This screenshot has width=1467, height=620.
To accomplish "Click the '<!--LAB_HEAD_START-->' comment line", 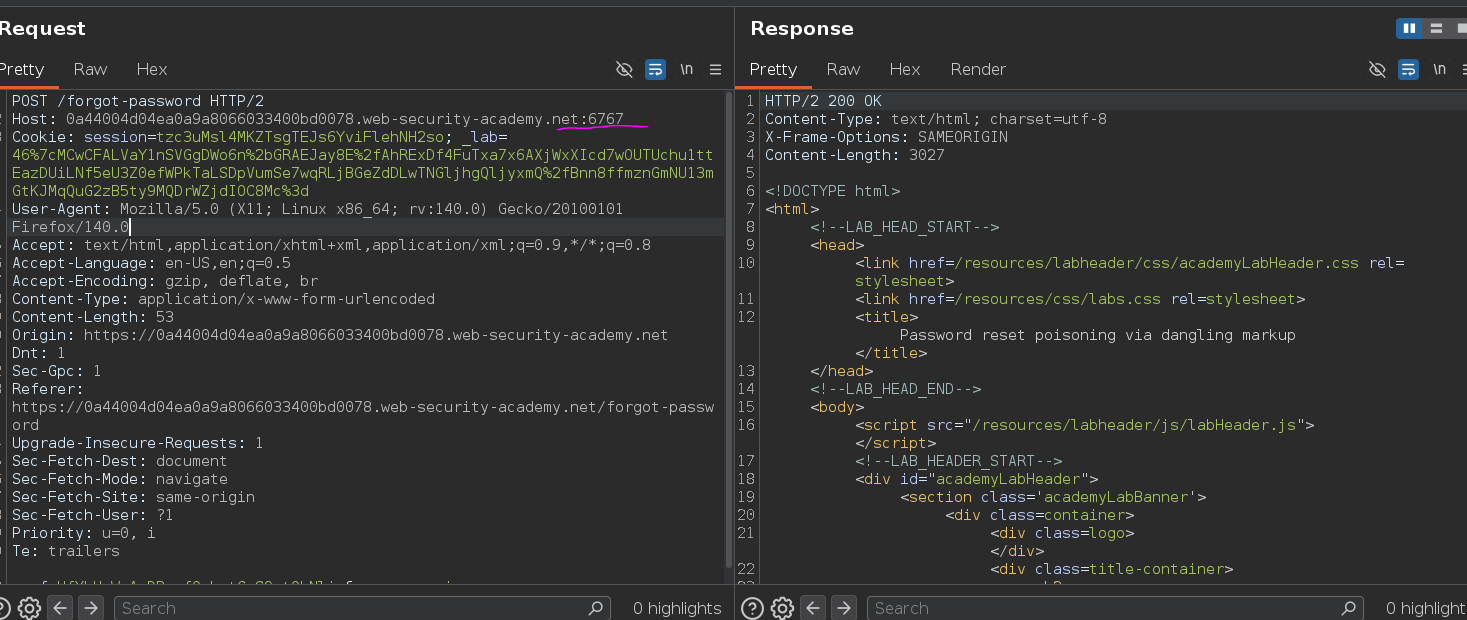I will [x=905, y=227].
